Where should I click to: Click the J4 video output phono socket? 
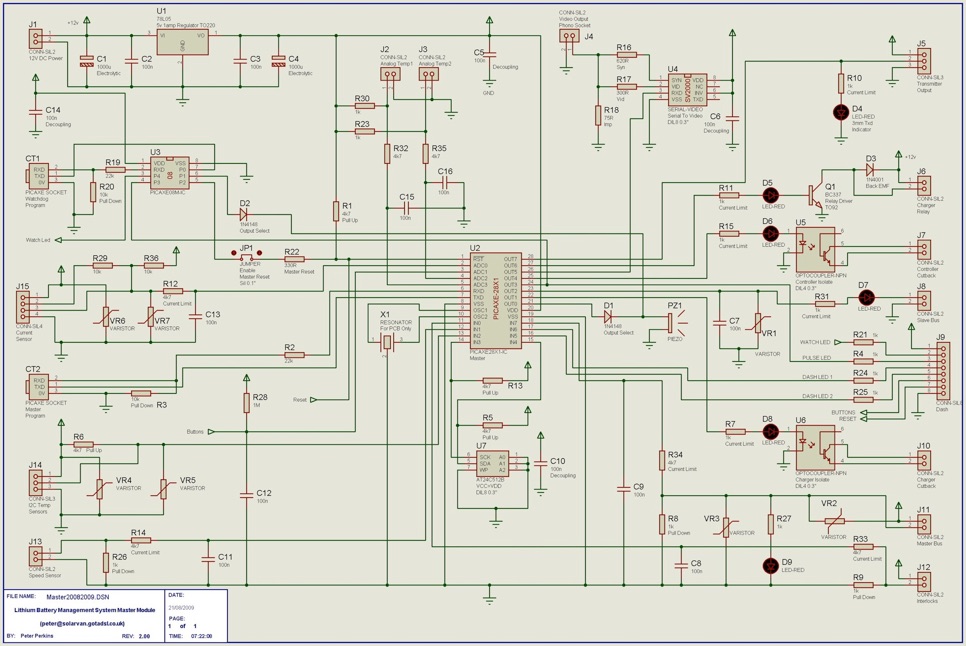coord(568,37)
